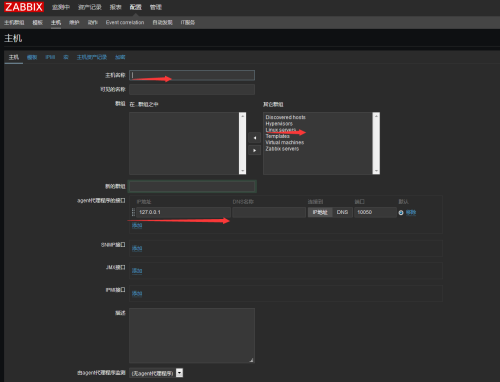The height and width of the screenshot is (382, 500).
Task: Open the 配置 top menu
Action: (136, 7)
